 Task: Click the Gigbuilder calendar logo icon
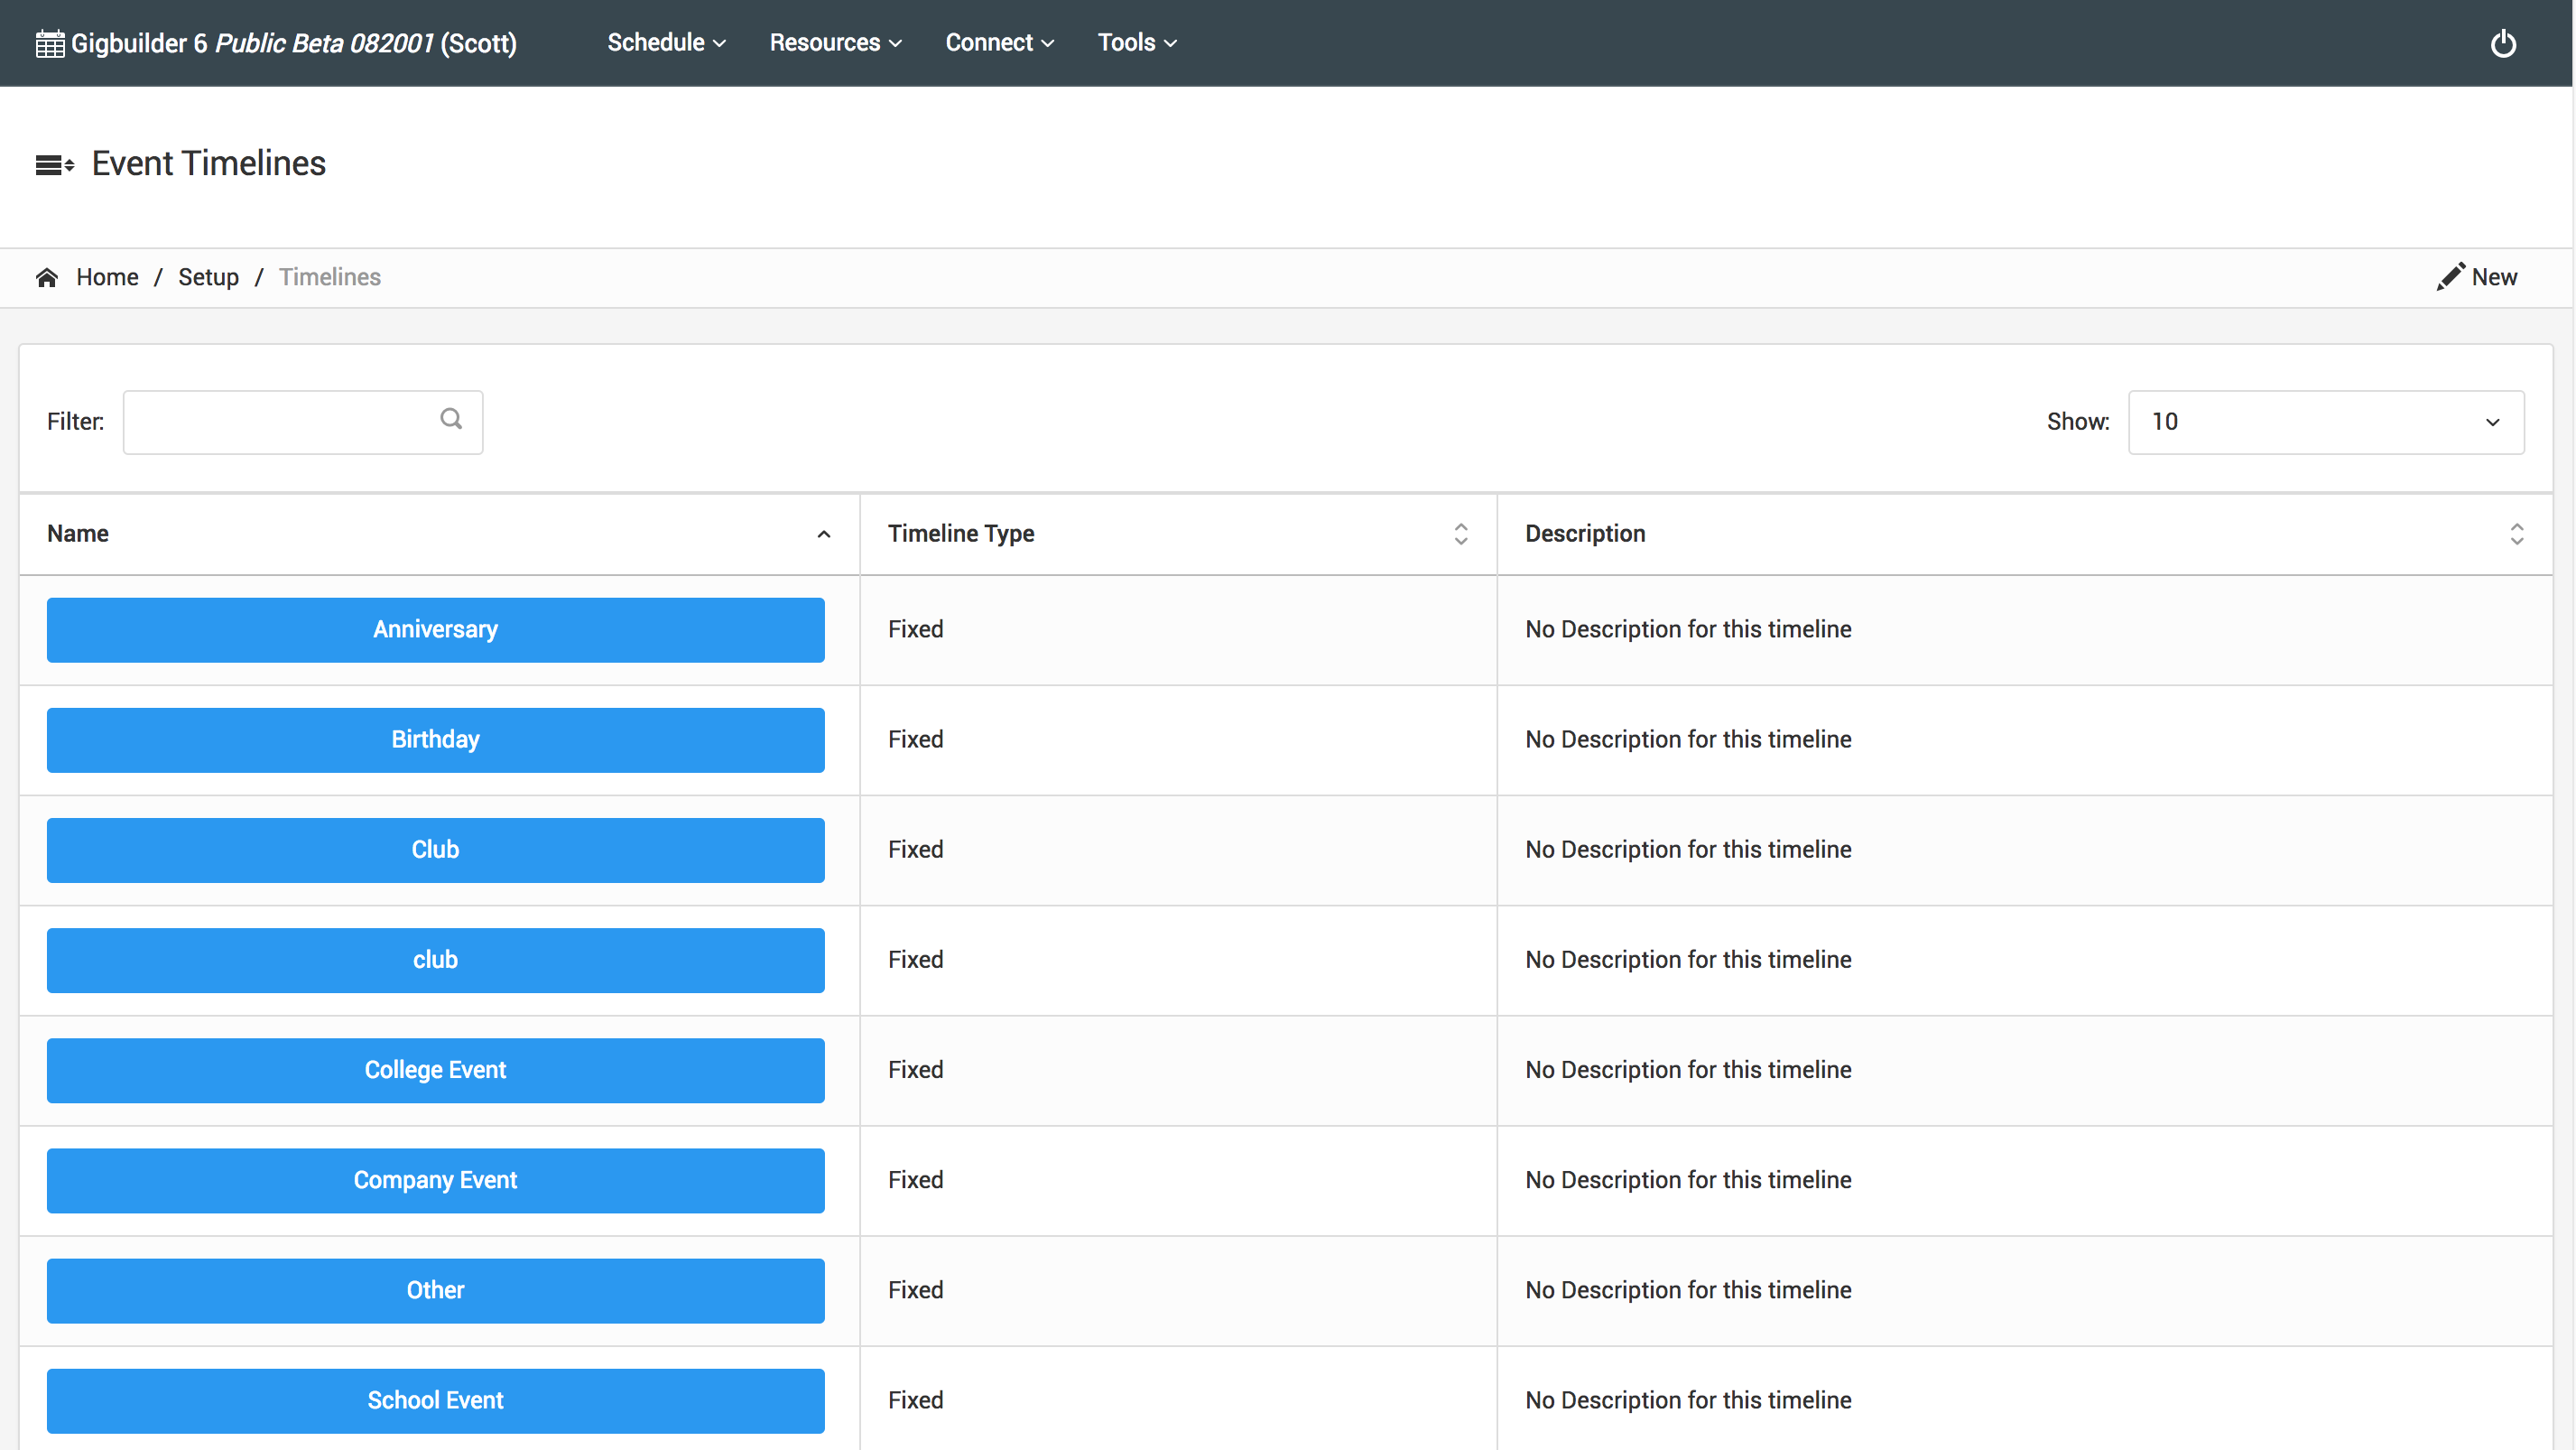pyautogui.click(x=49, y=44)
